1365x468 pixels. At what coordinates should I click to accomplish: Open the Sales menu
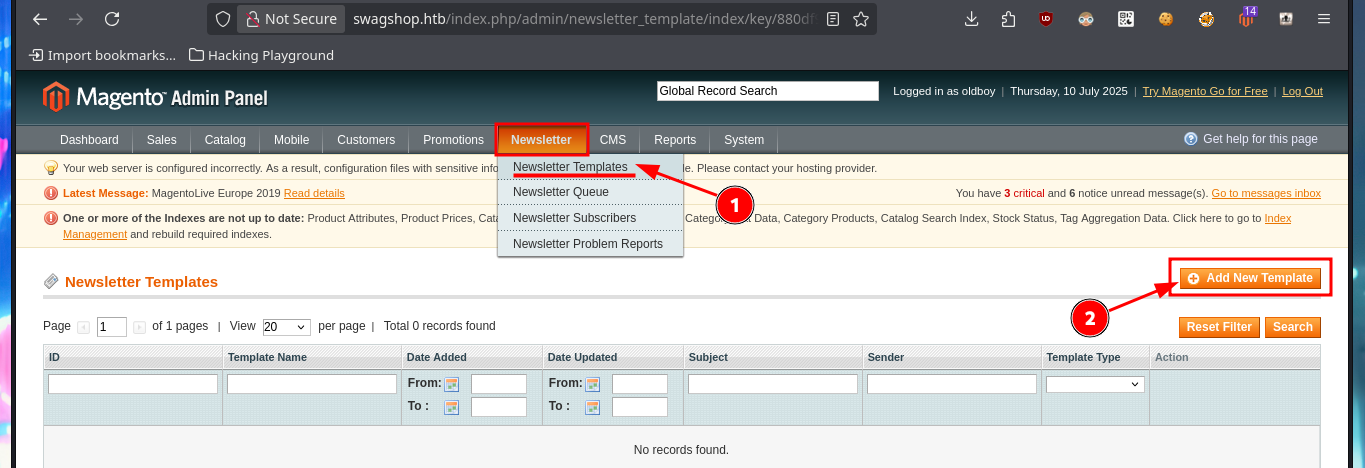[161, 140]
